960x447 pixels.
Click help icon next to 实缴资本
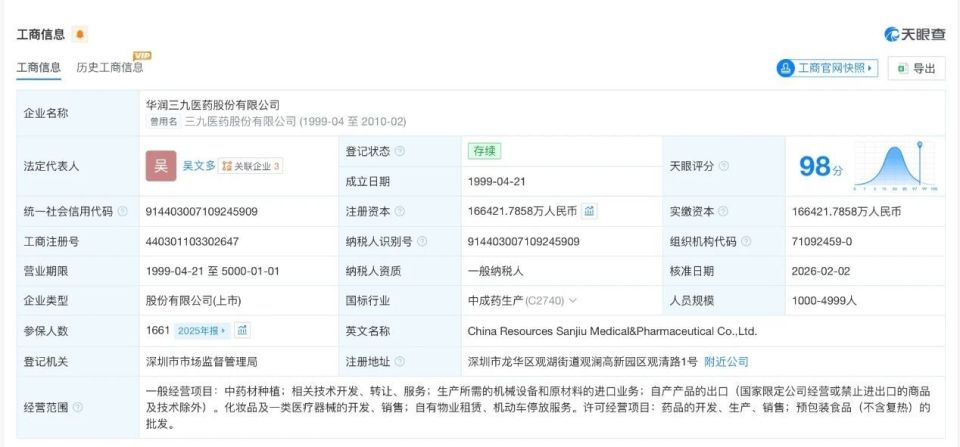724,212
